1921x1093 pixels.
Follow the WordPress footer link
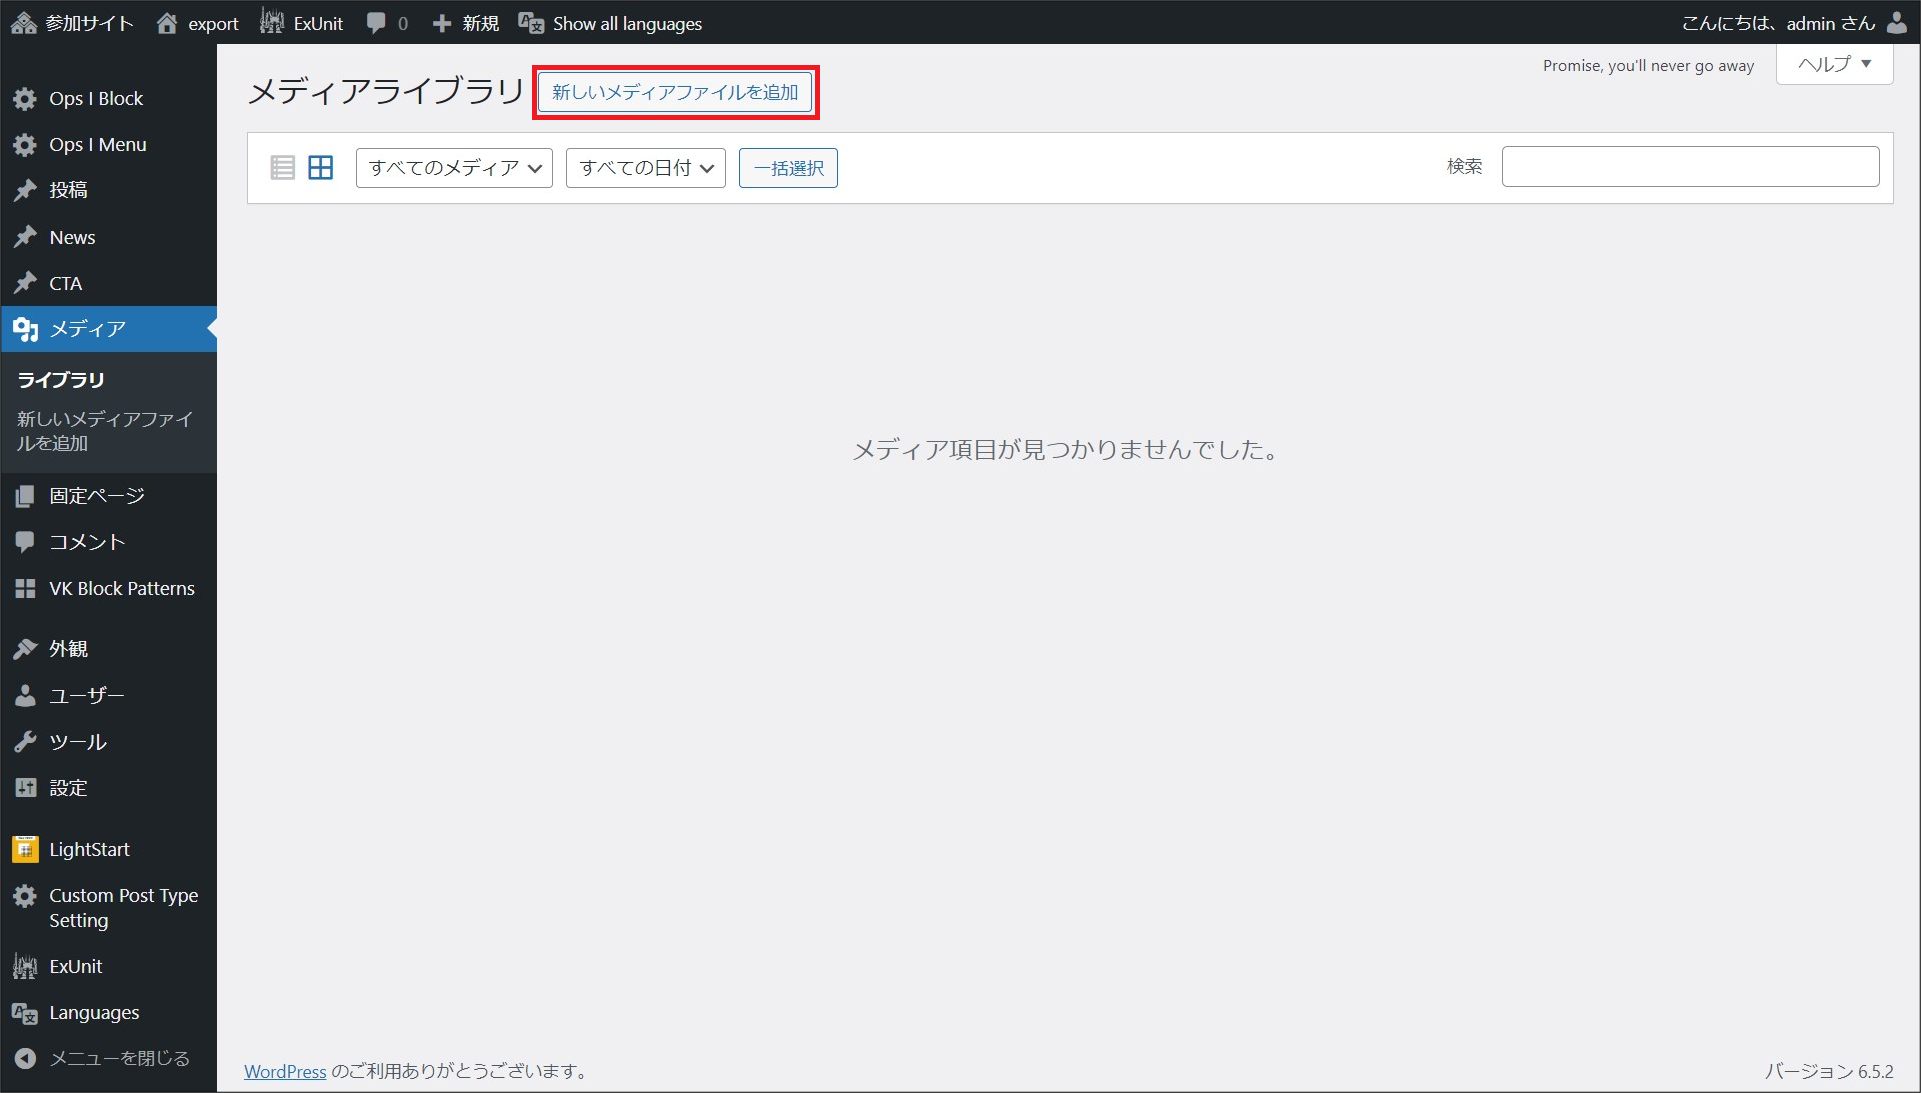click(x=285, y=1071)
